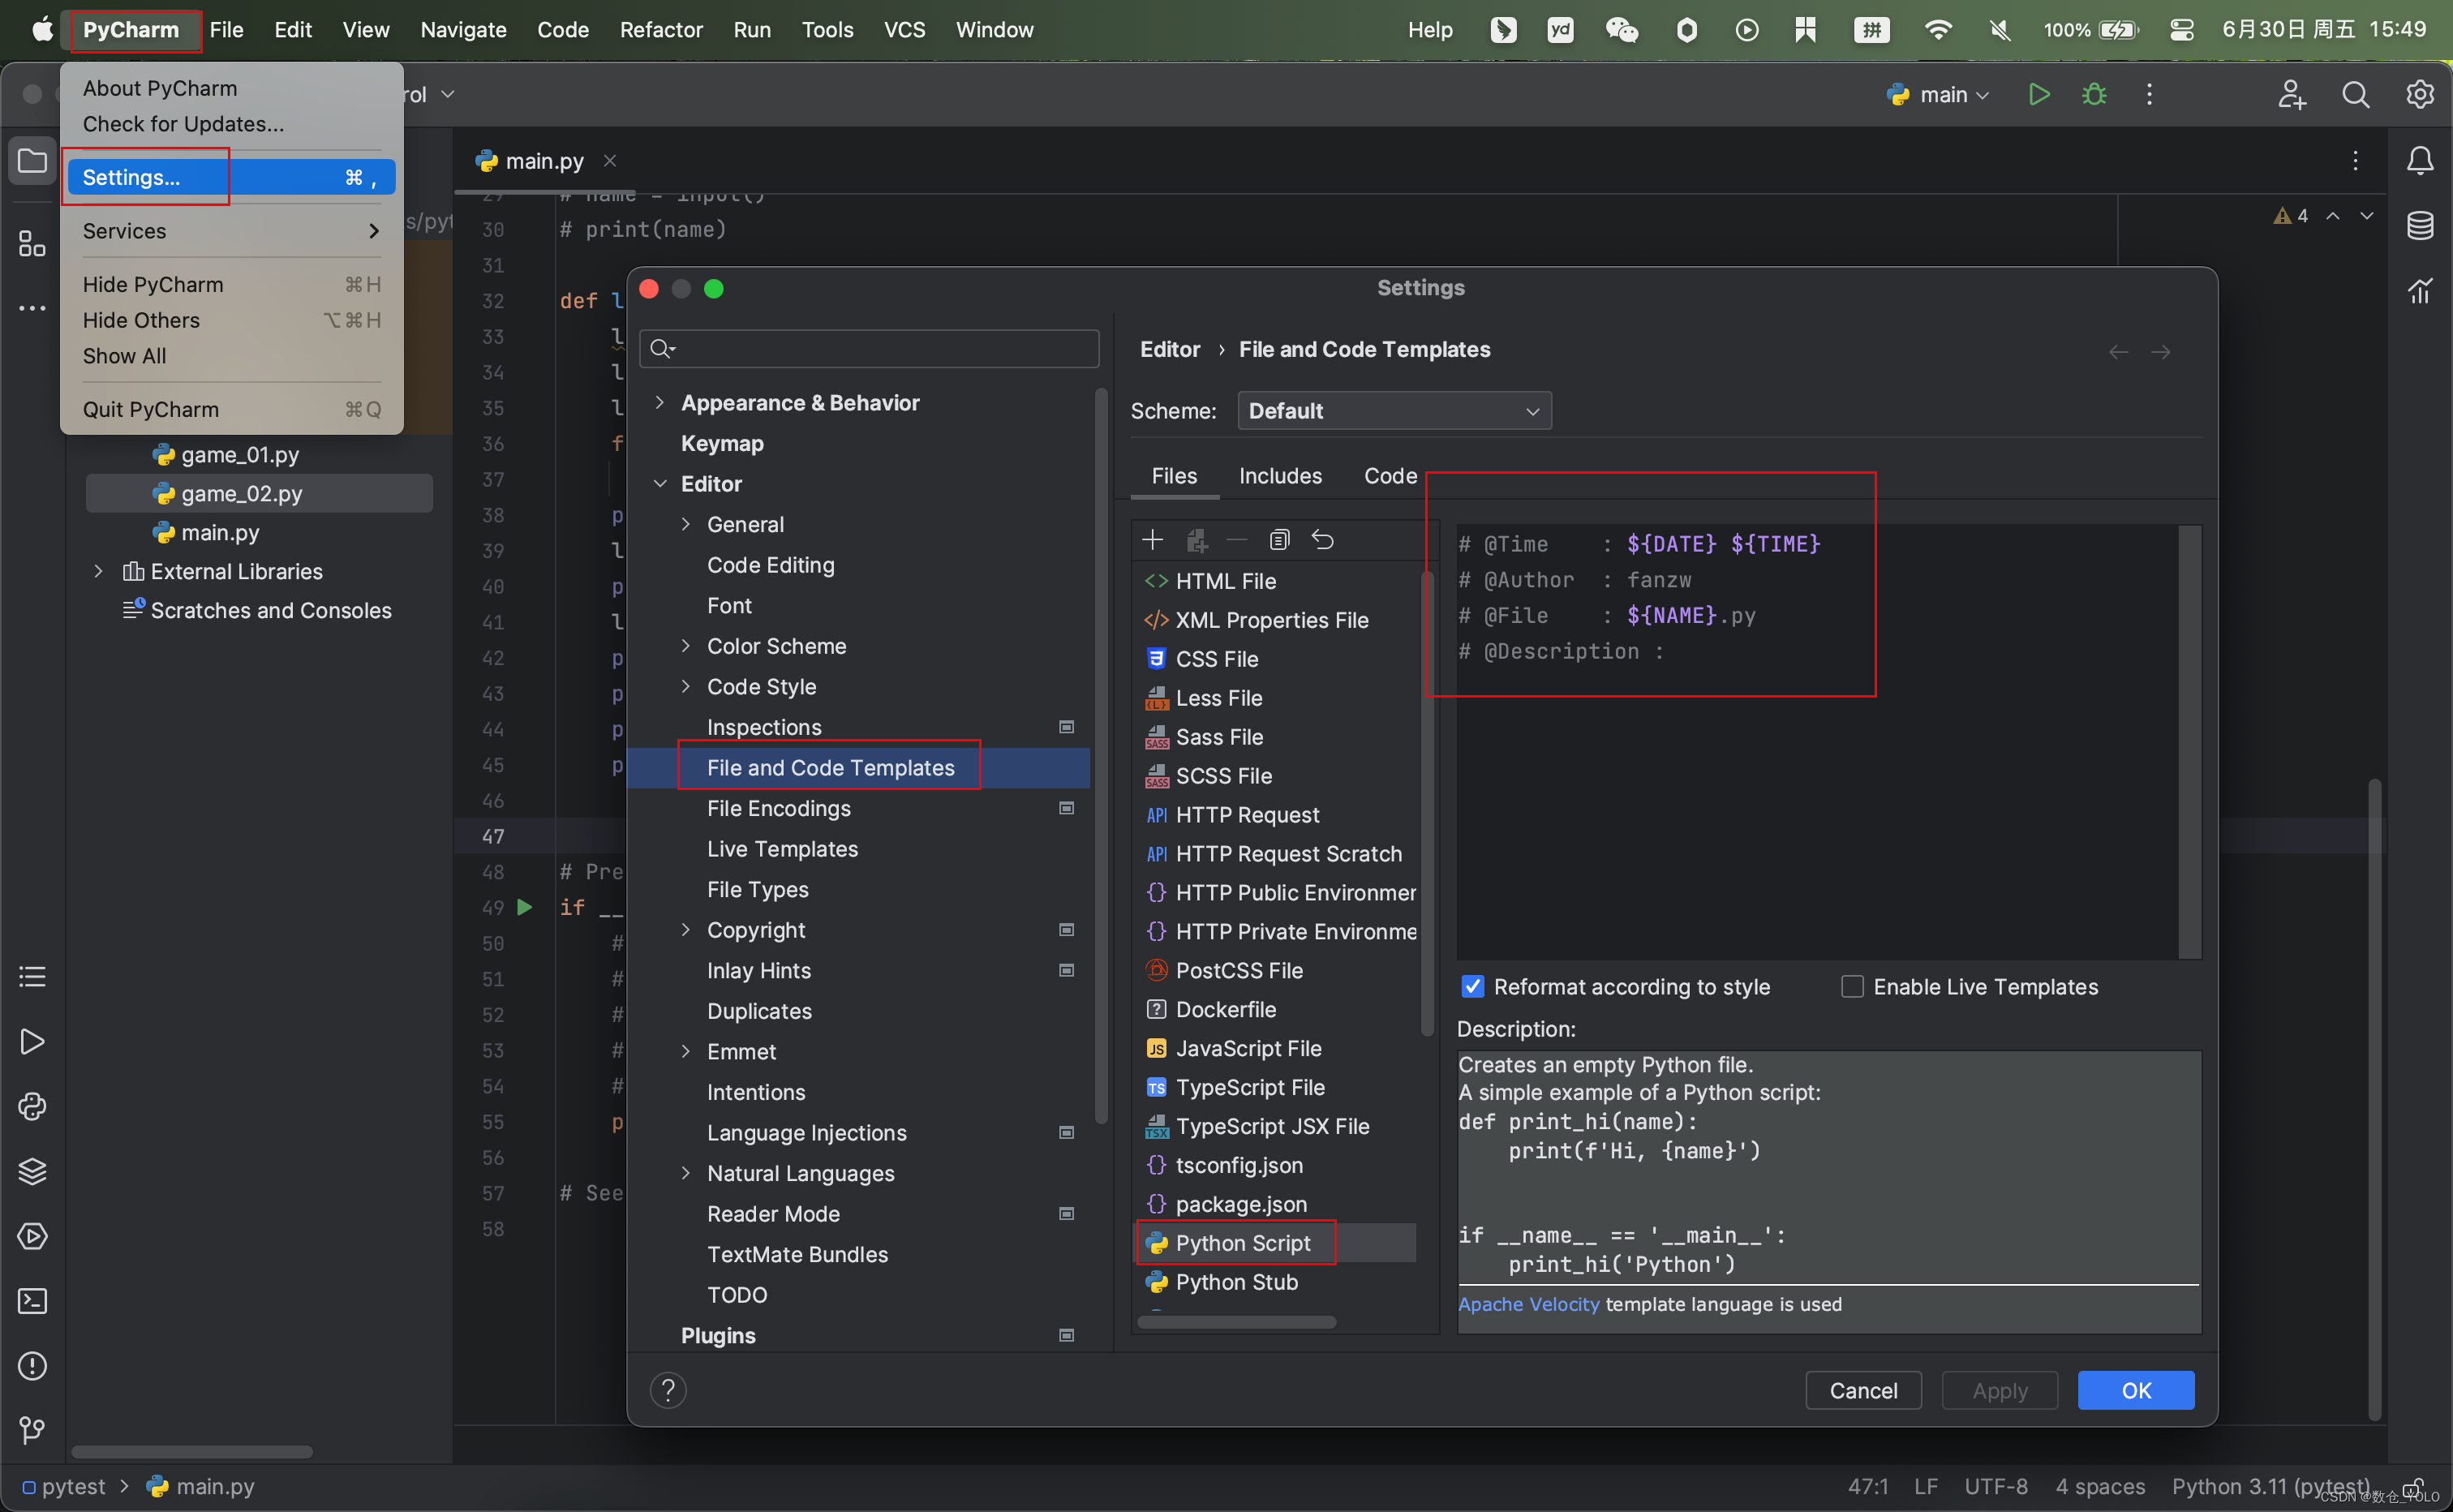
Task: Open Python Packages layers icon
Action: pyautogui.click(x=32, y=1171)
